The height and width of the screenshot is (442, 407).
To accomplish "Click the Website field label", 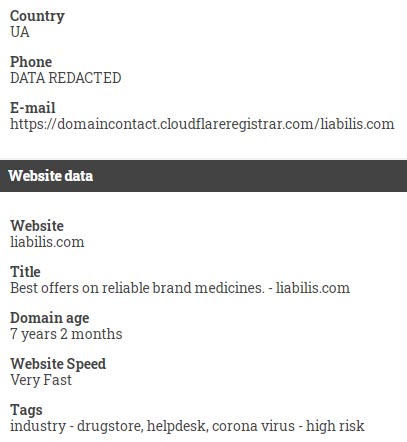I will [x=37, y=226].
